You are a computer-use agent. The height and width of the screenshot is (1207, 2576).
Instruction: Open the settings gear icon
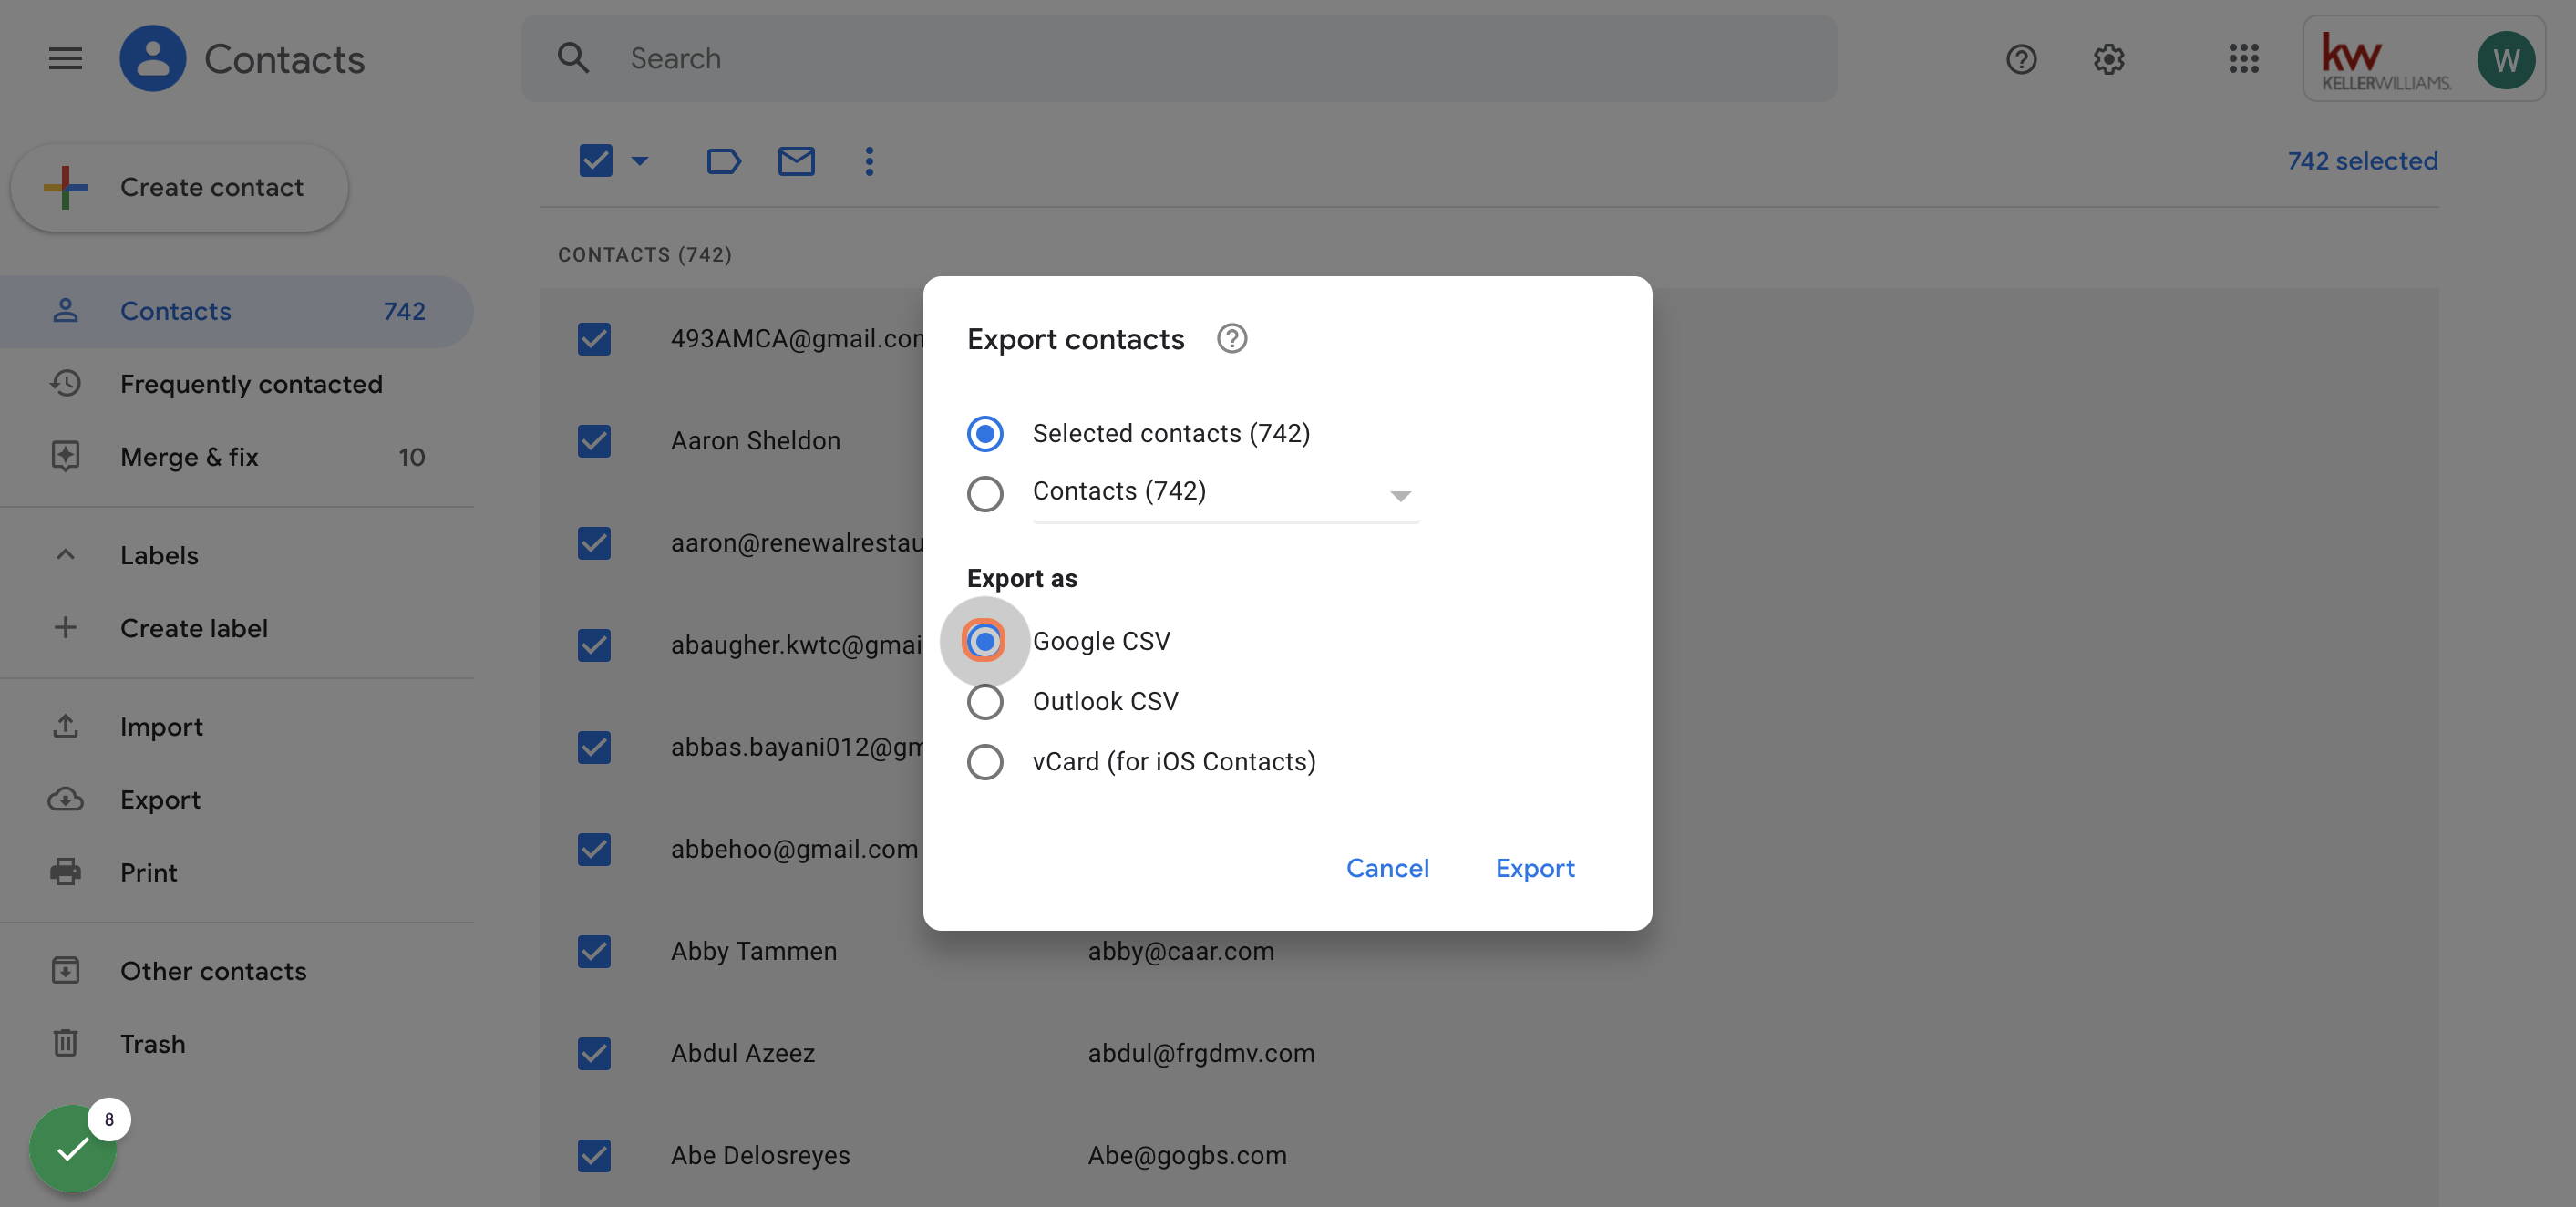click(2108, 59)
